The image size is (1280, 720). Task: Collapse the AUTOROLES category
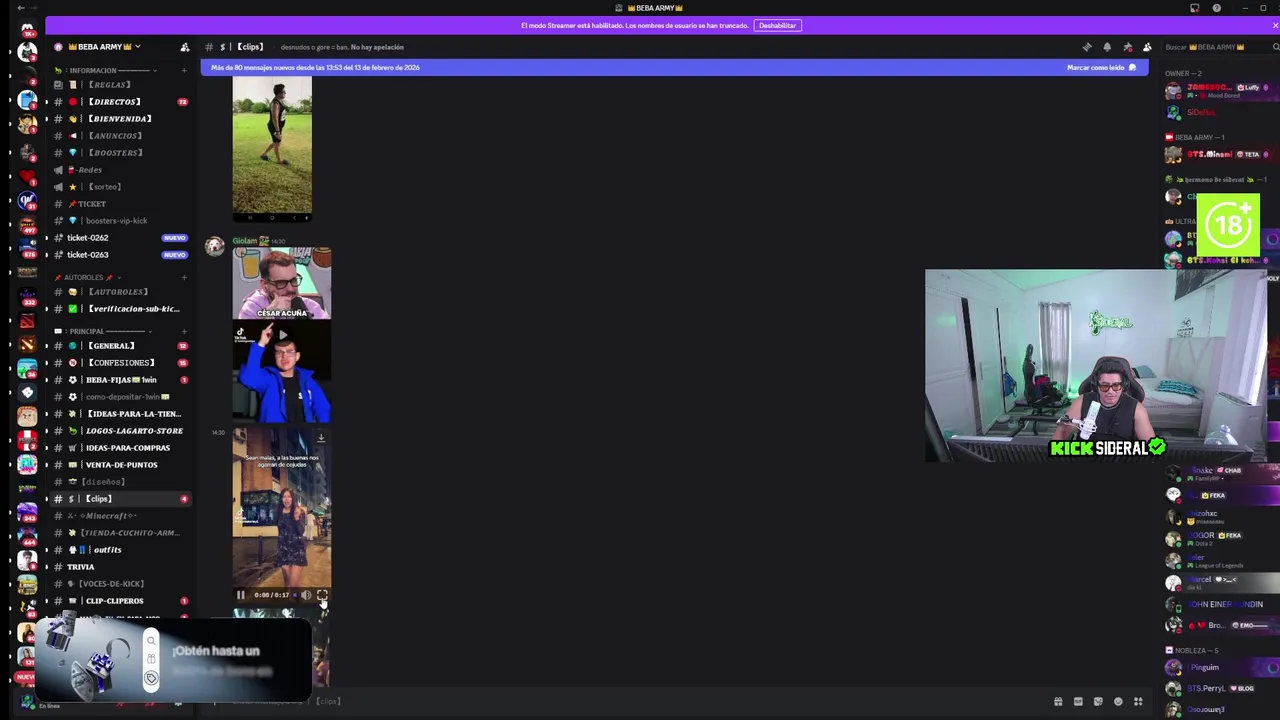(88, 277)
